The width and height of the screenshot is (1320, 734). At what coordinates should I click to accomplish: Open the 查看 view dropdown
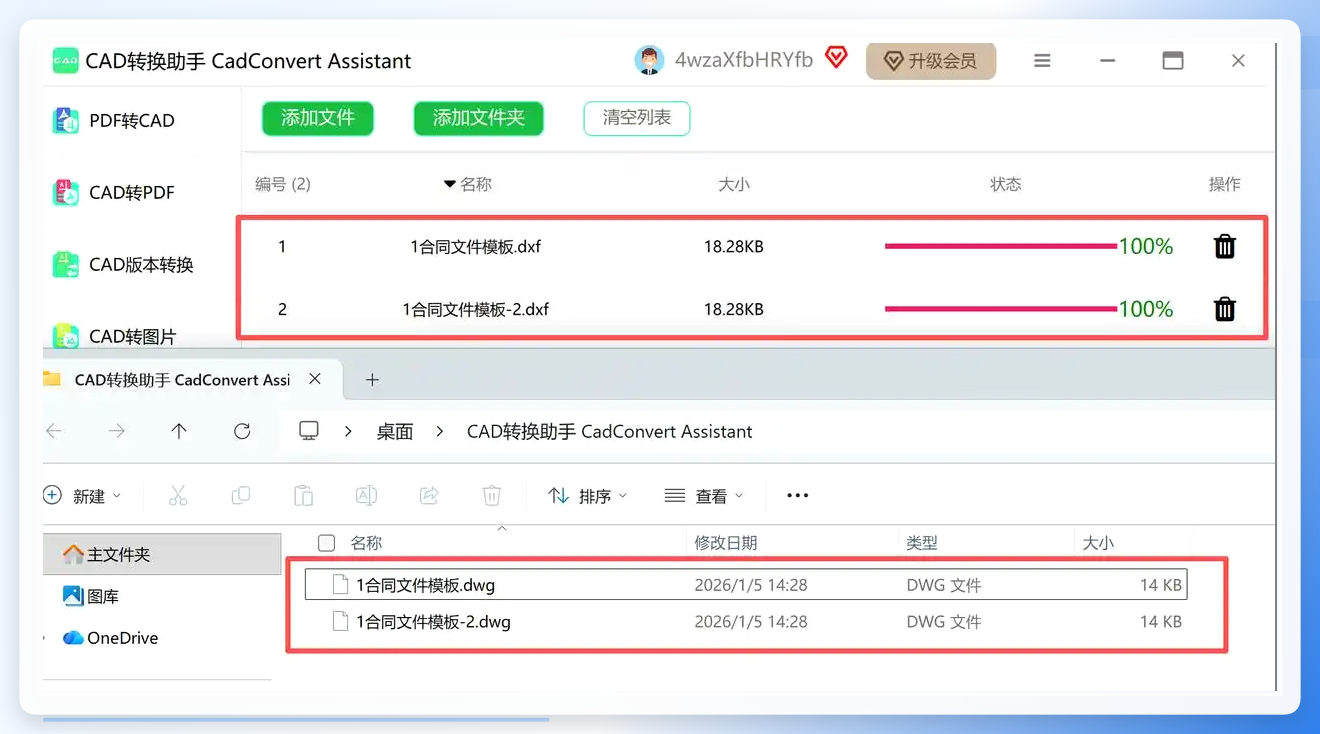(x=705, y=496)
